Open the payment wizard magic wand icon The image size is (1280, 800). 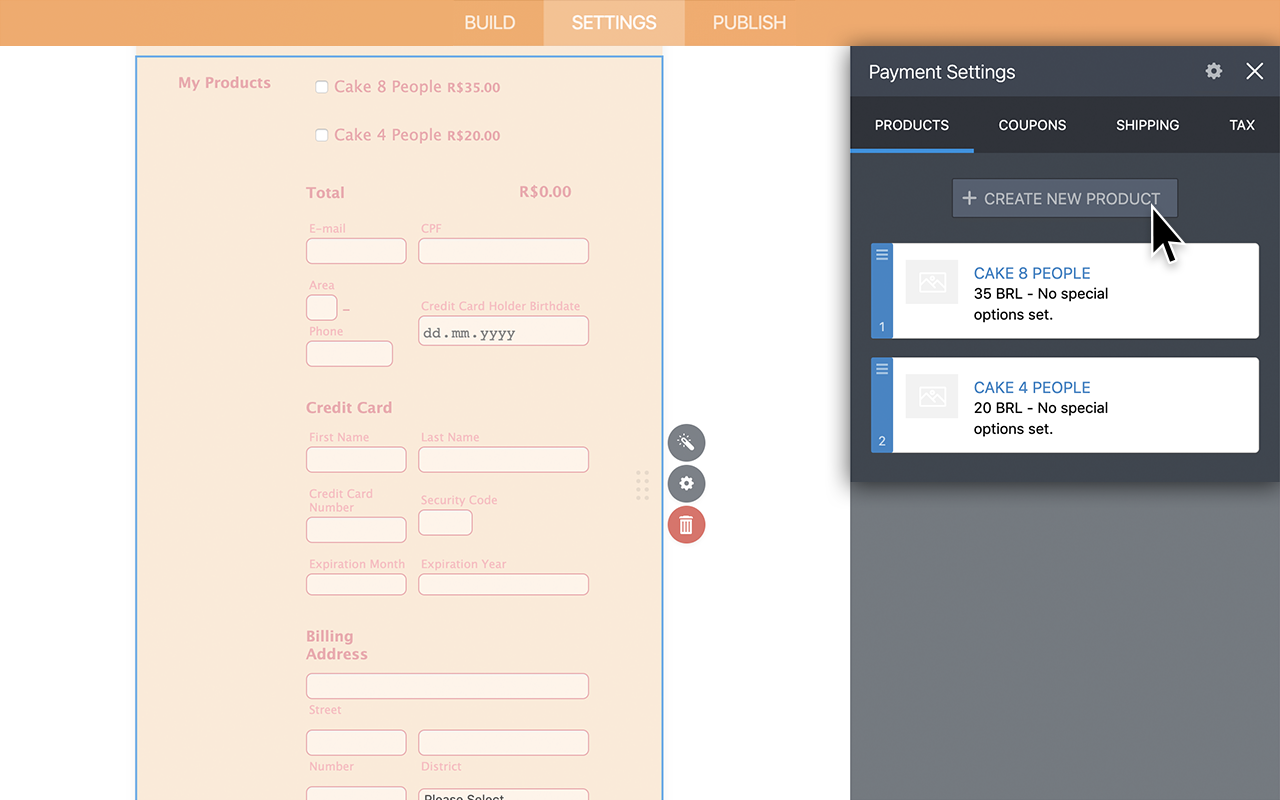[686, 442]
